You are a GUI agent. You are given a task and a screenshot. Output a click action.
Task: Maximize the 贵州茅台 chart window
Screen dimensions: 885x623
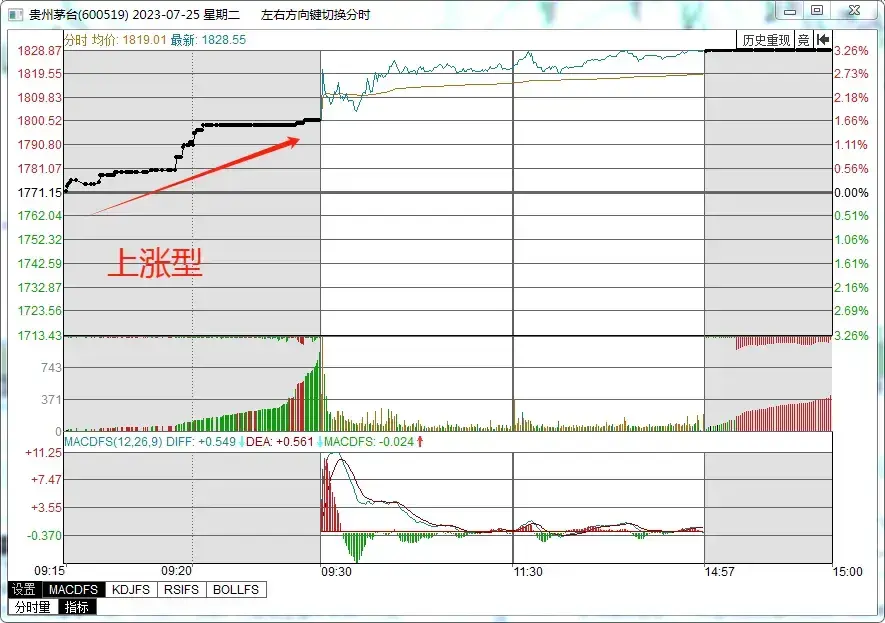(x=817, y=11)
